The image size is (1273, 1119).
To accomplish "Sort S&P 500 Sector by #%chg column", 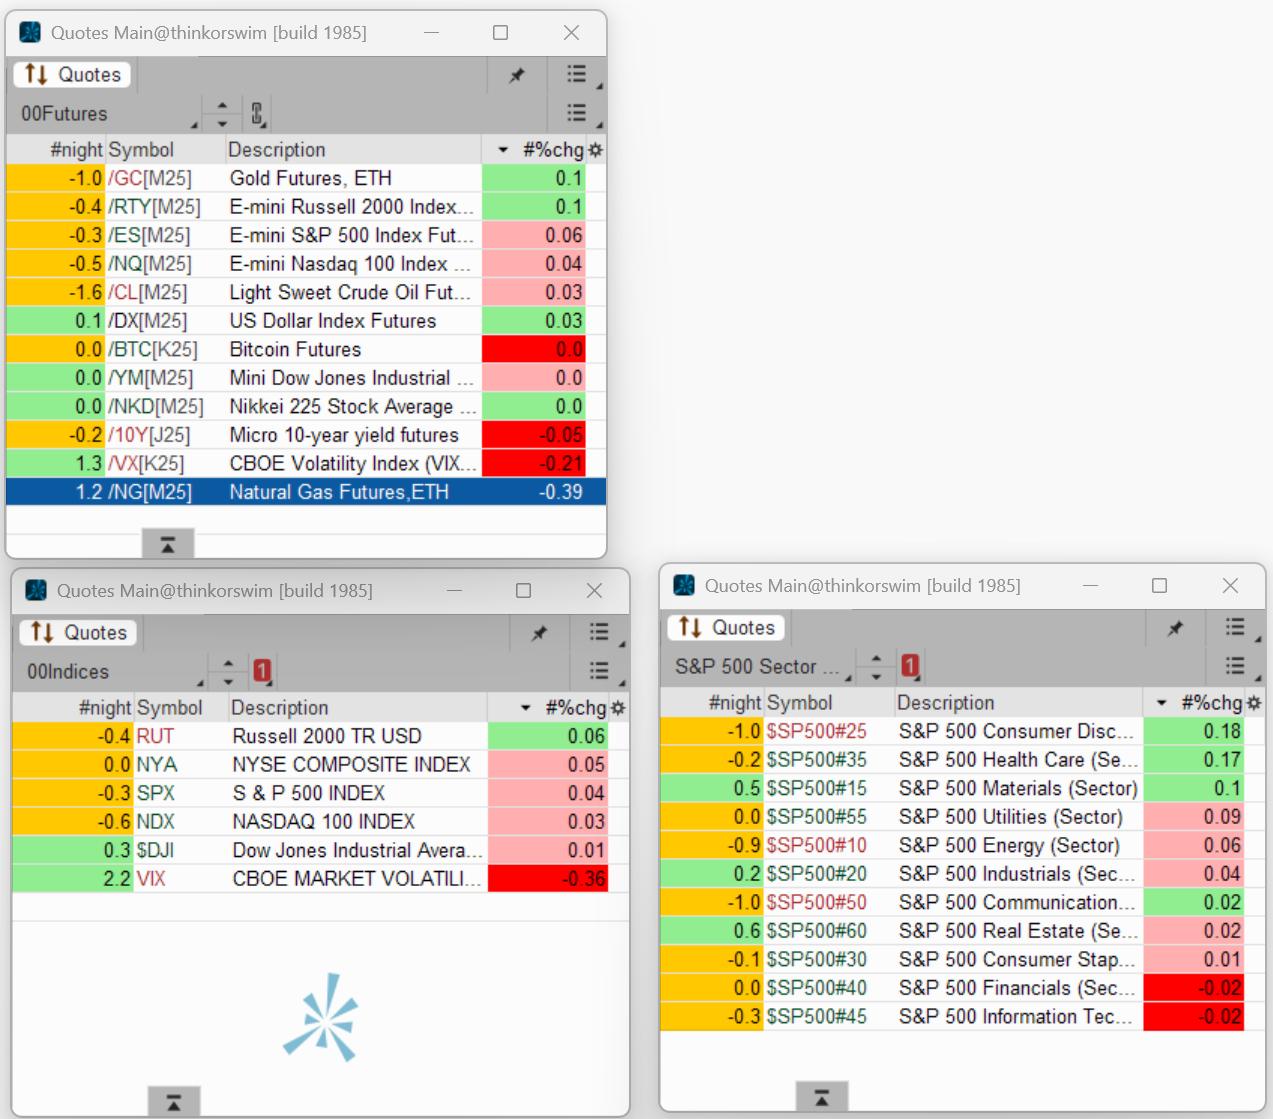I will click(1194, 703).
